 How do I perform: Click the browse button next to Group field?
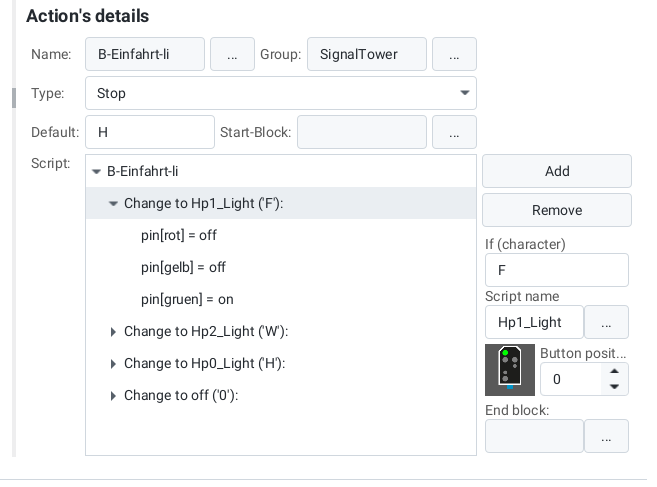pos(454,54)
